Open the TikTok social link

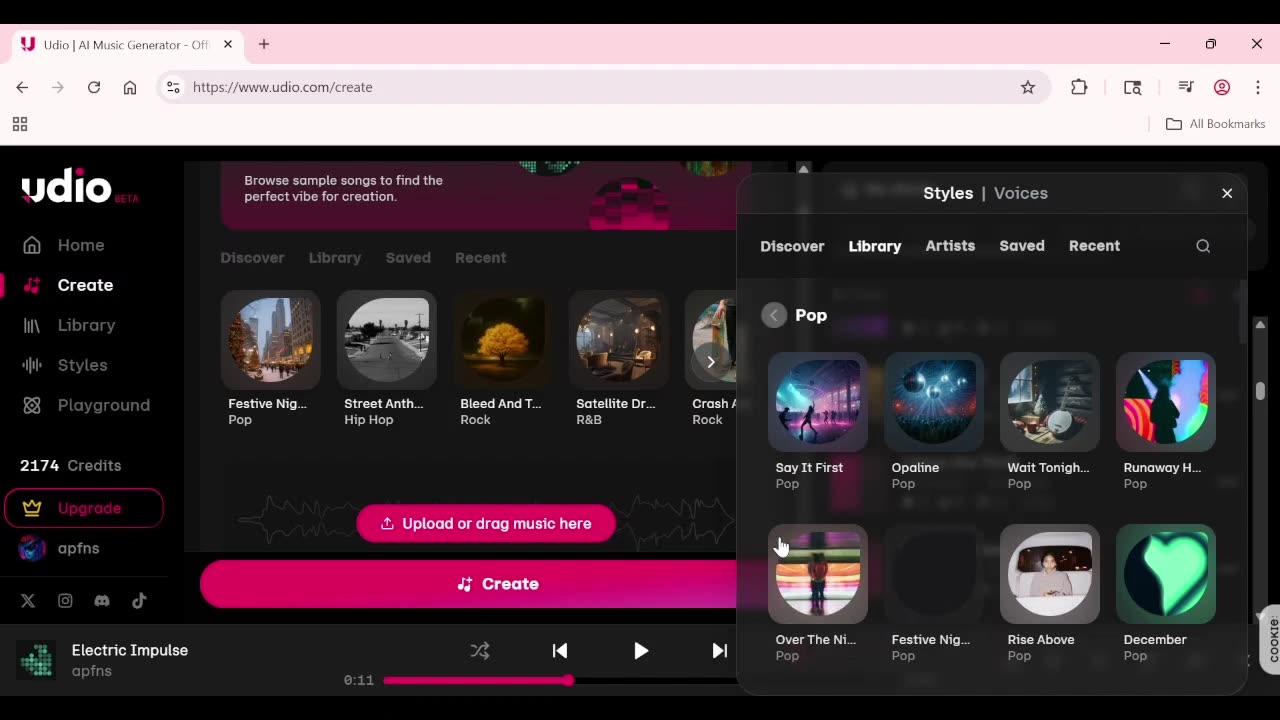pyautogui.click(x=139, y=601)
